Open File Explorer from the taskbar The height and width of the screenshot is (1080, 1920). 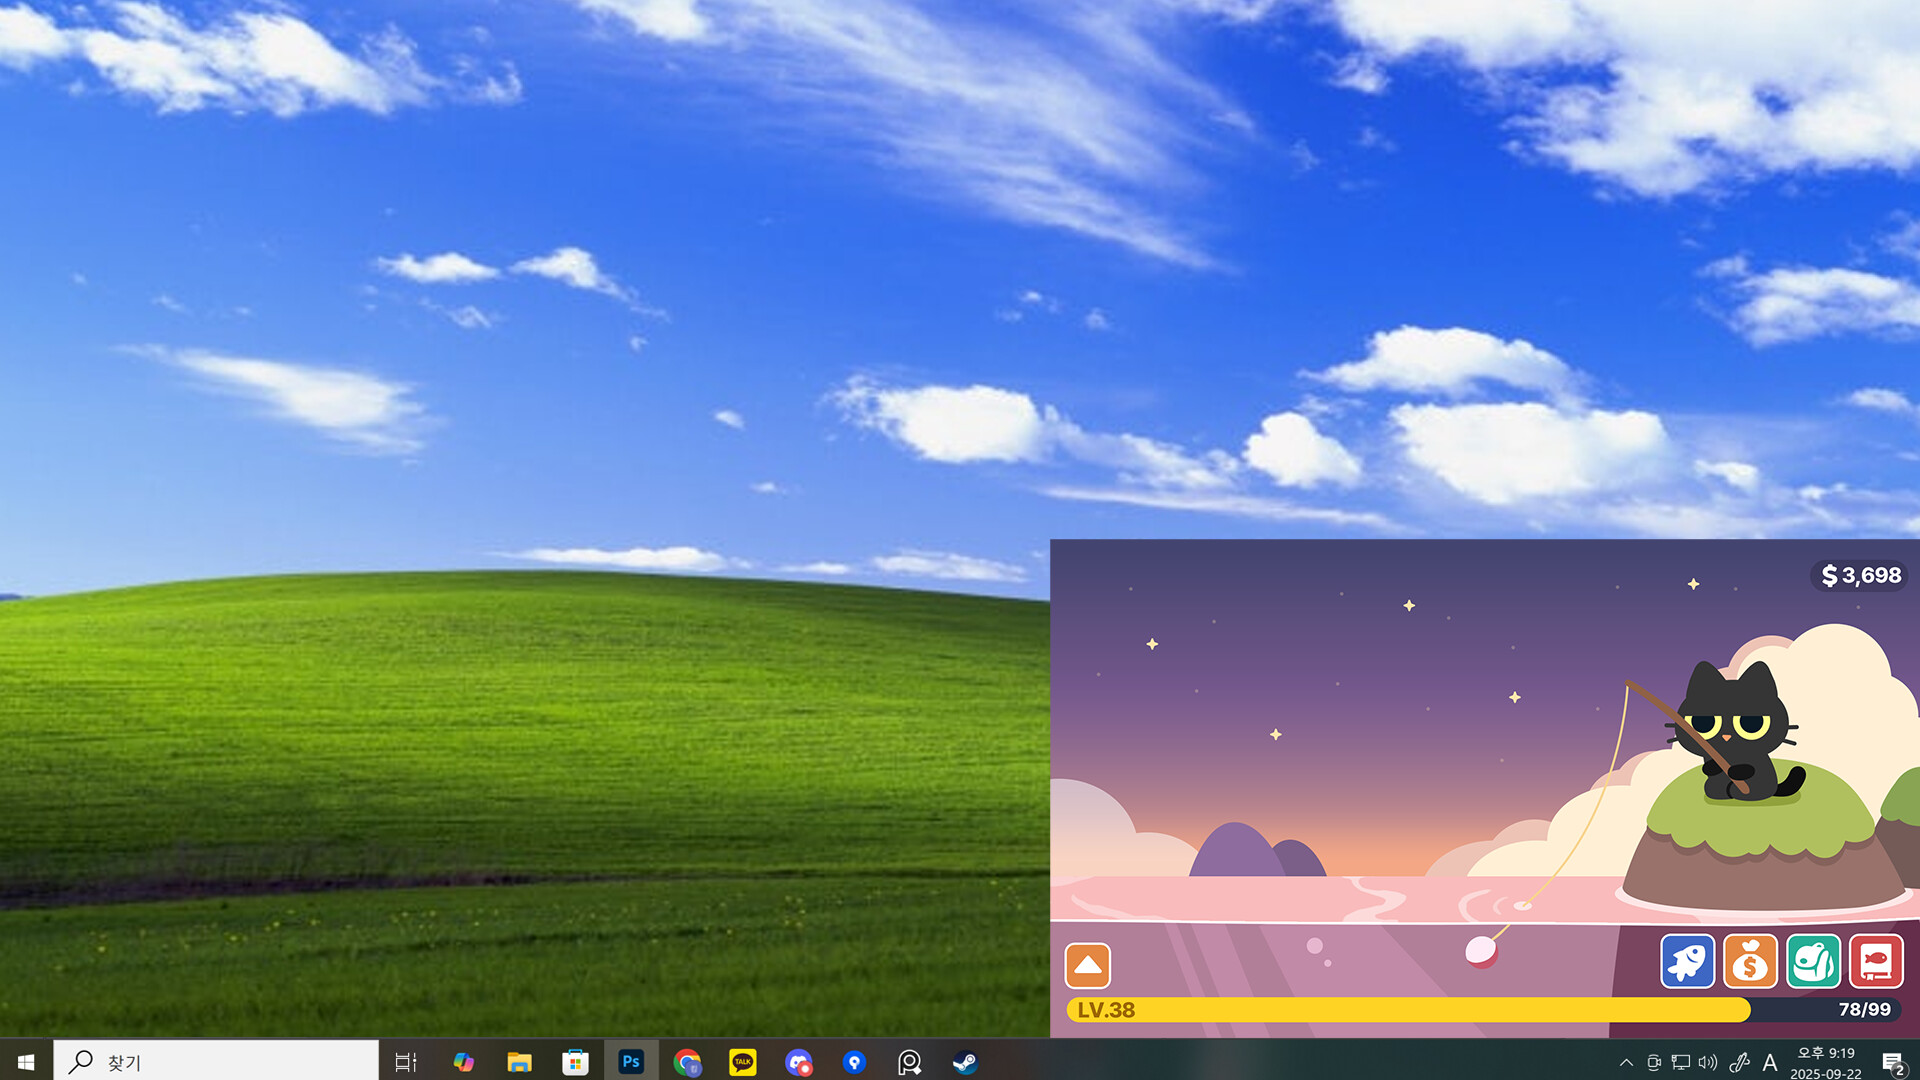point(518,1062)
